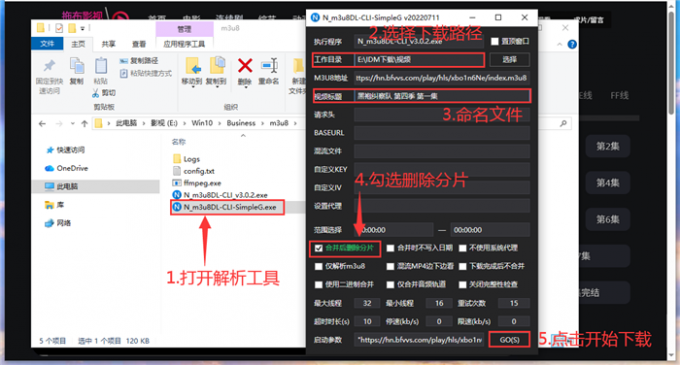Click the Manage (管理) contextual tab

[x=184, y=29]
